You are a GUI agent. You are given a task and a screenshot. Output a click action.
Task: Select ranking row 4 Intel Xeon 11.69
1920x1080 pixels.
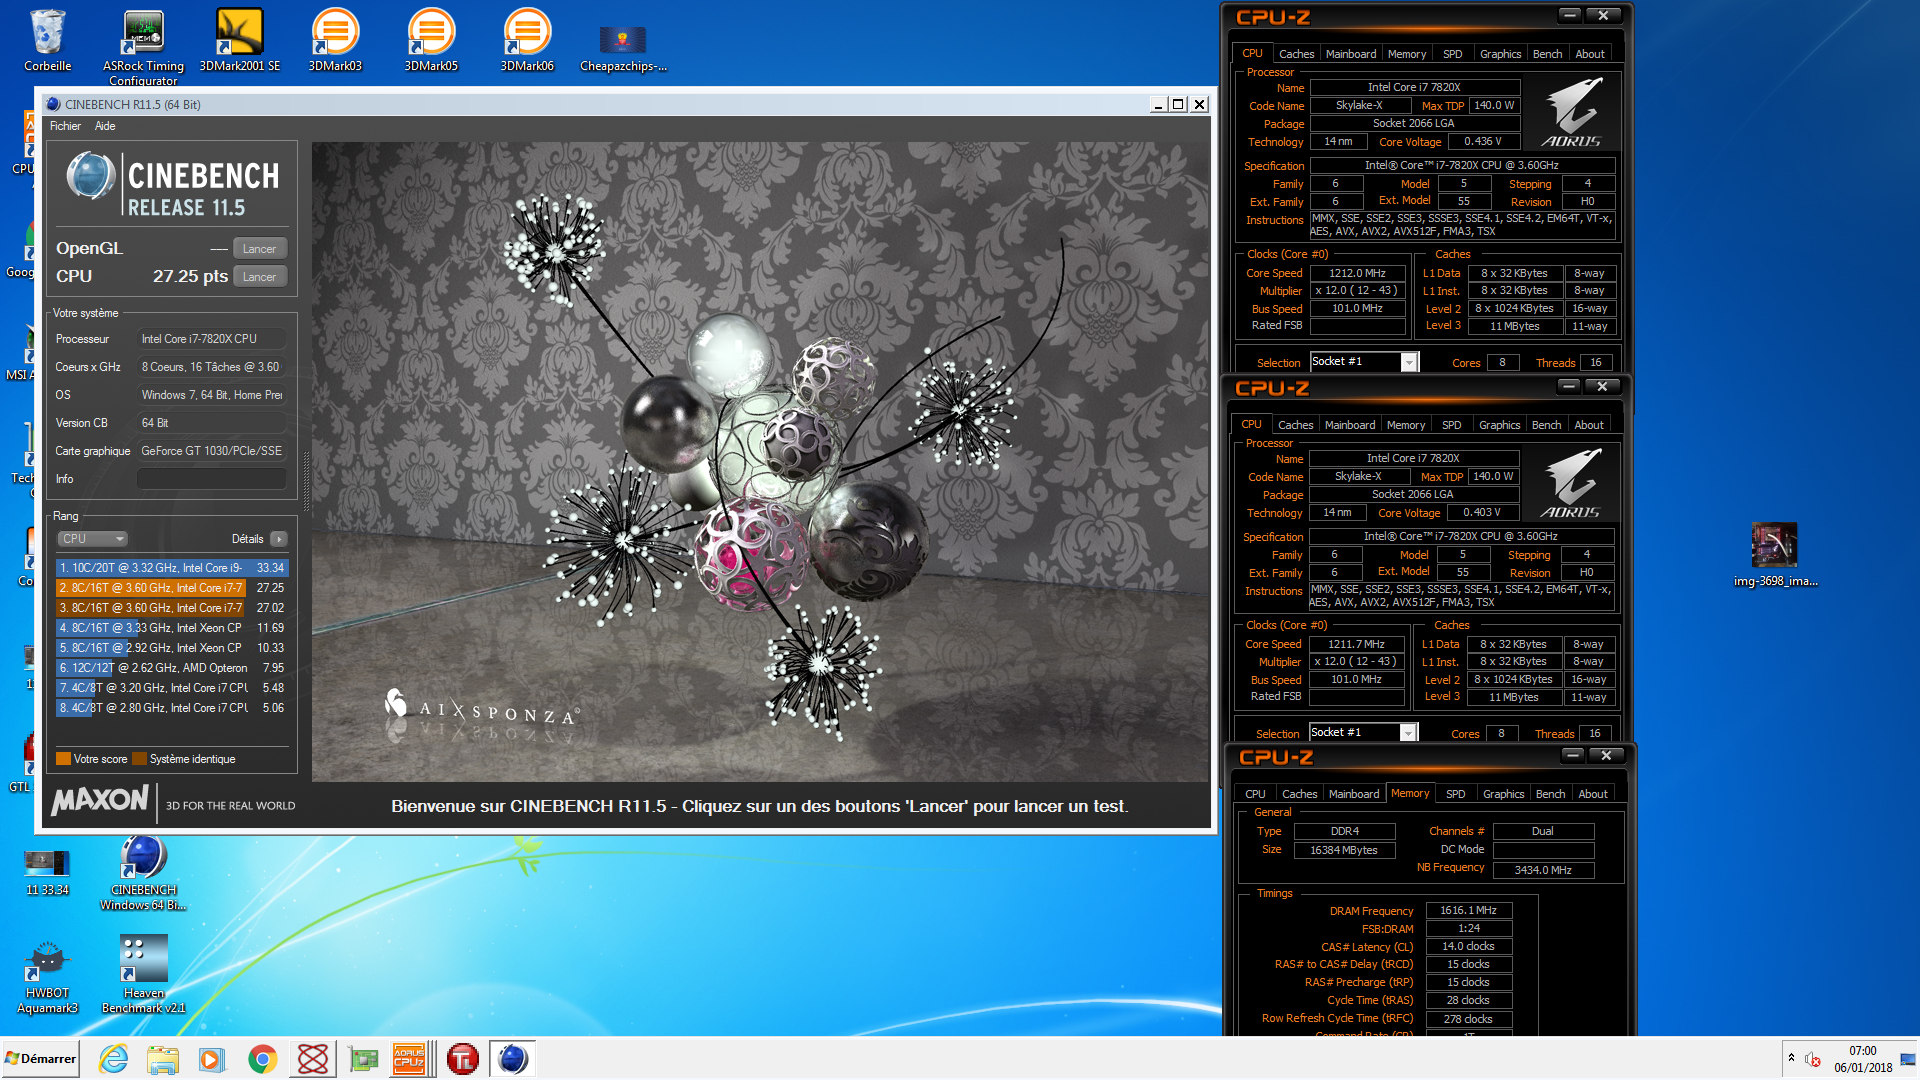pos(172,628)
